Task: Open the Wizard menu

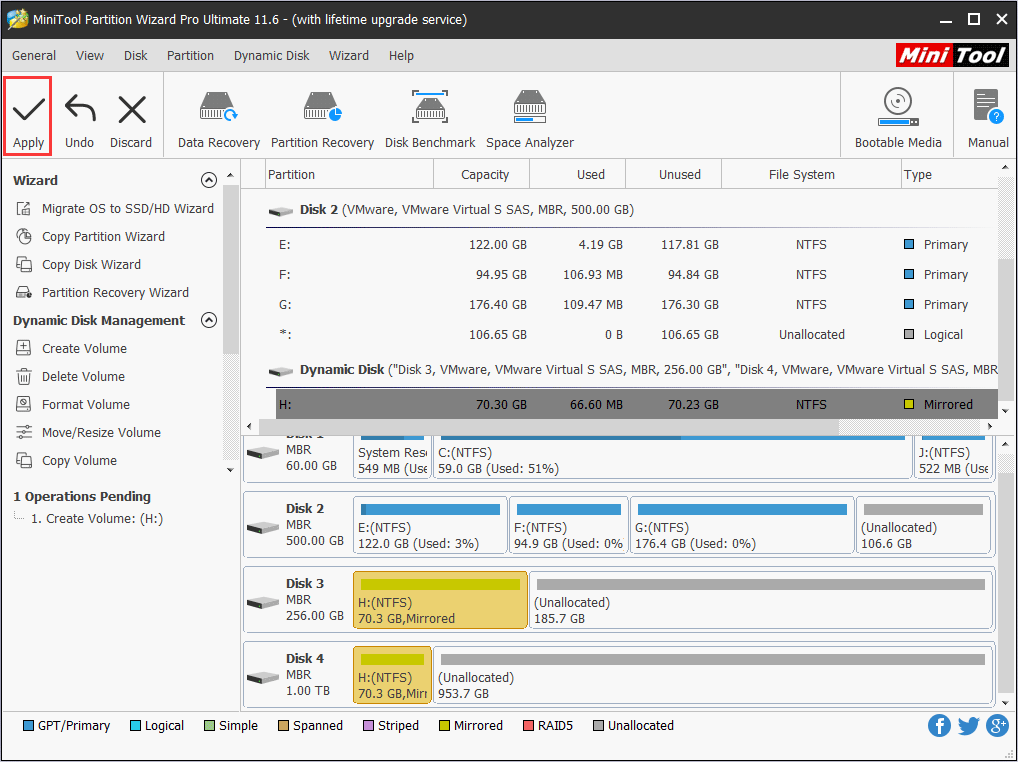Action: coord(349,56)
